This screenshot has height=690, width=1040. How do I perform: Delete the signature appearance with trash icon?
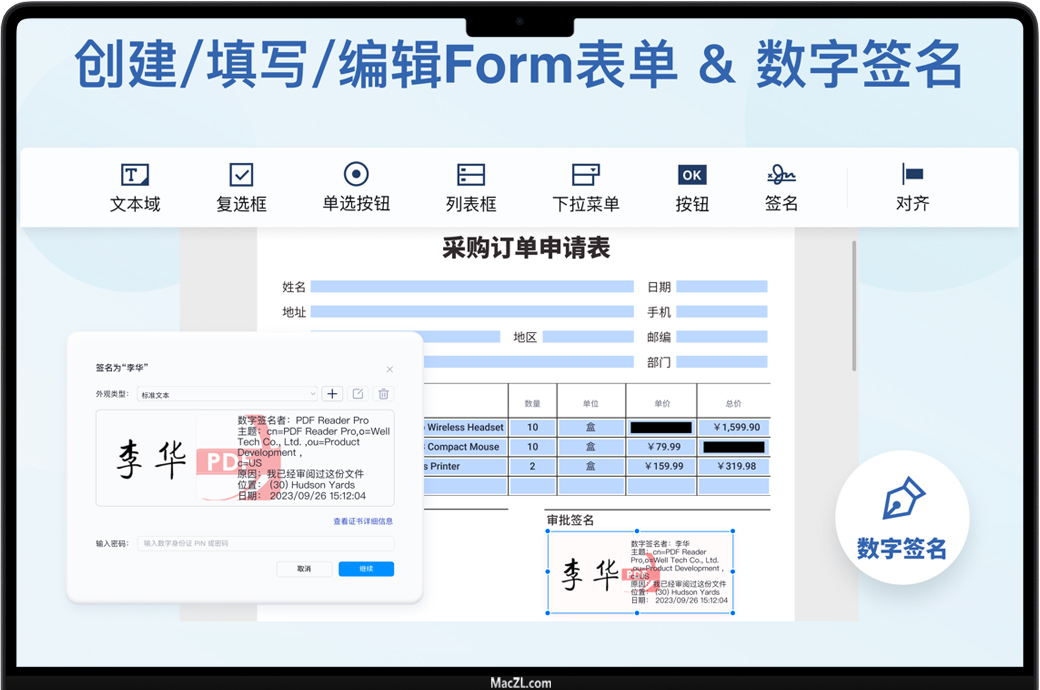(383, 395)
